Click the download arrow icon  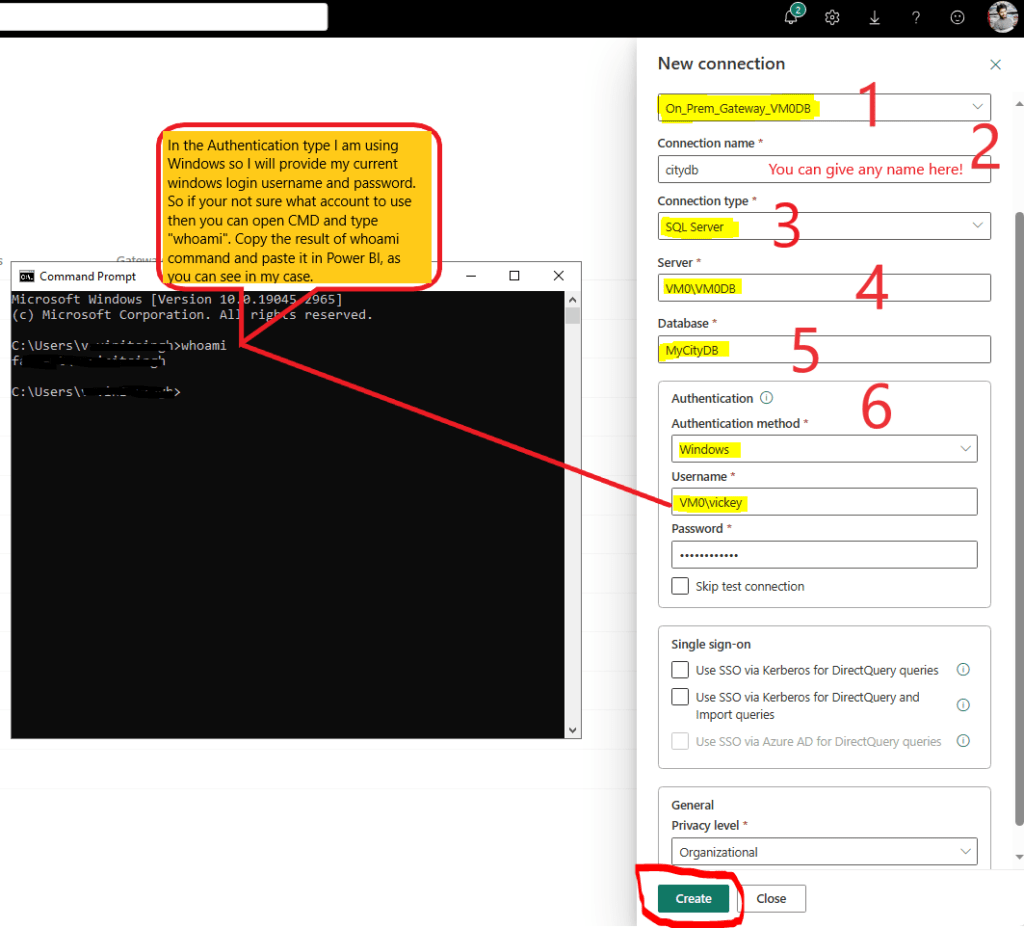(x=874, y=18)
